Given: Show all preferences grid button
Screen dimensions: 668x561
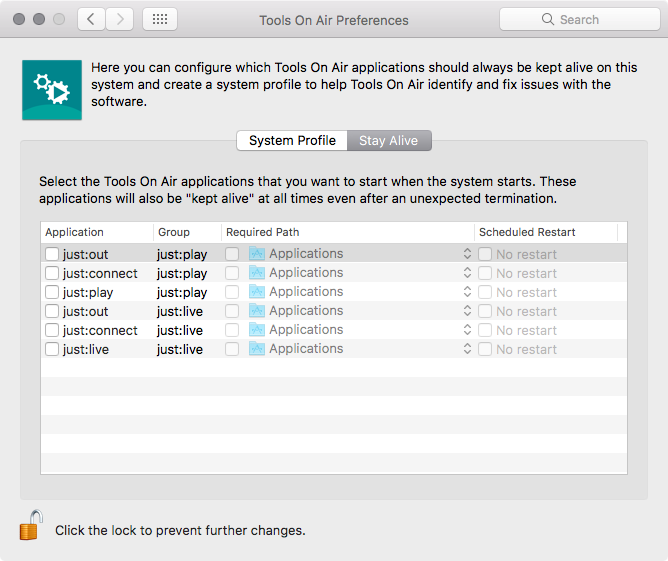Looking at the screenshot, I should click(x=160, y=19).
